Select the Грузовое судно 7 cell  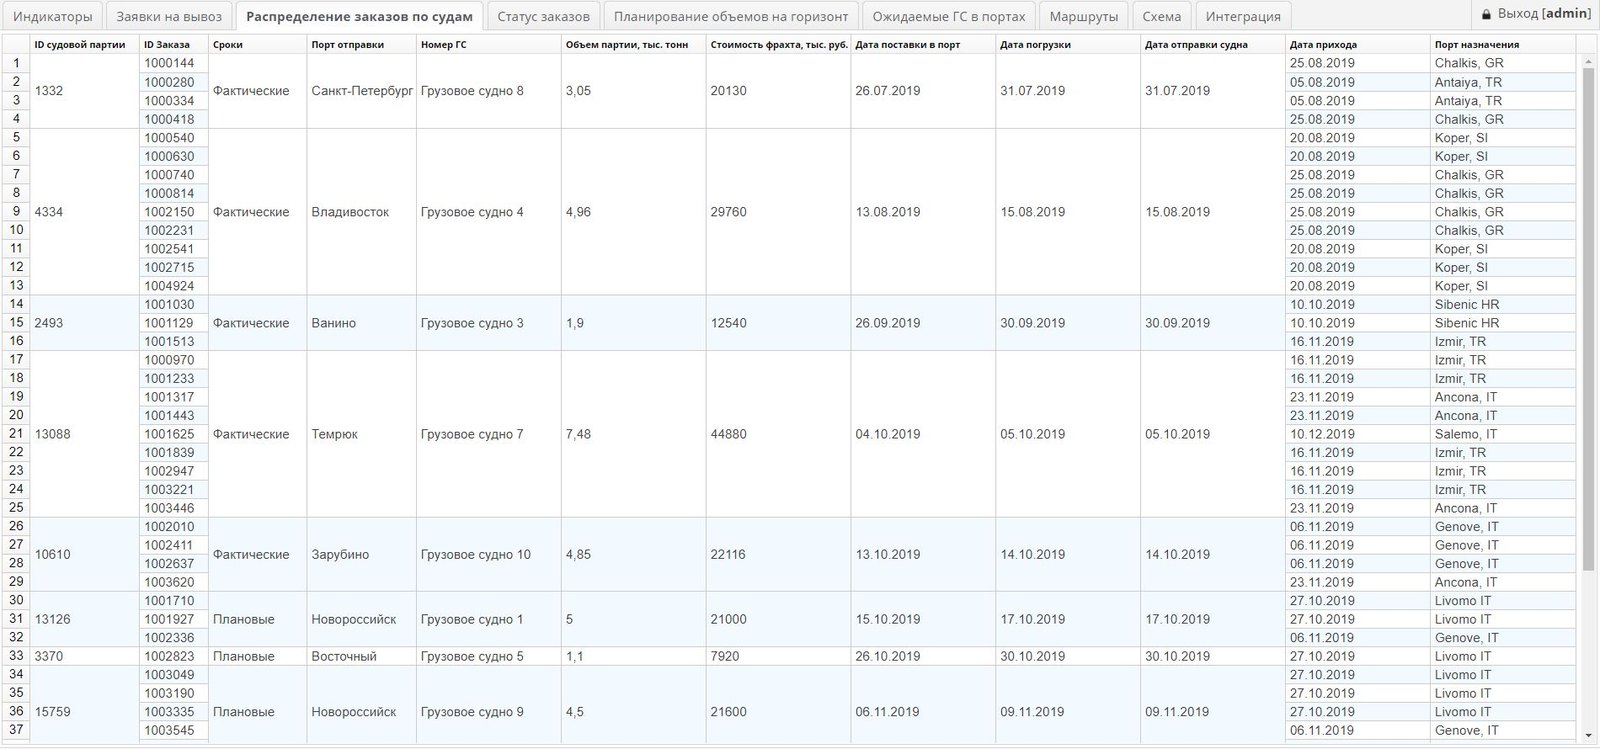pyautogui.click(x=488, y=434)
